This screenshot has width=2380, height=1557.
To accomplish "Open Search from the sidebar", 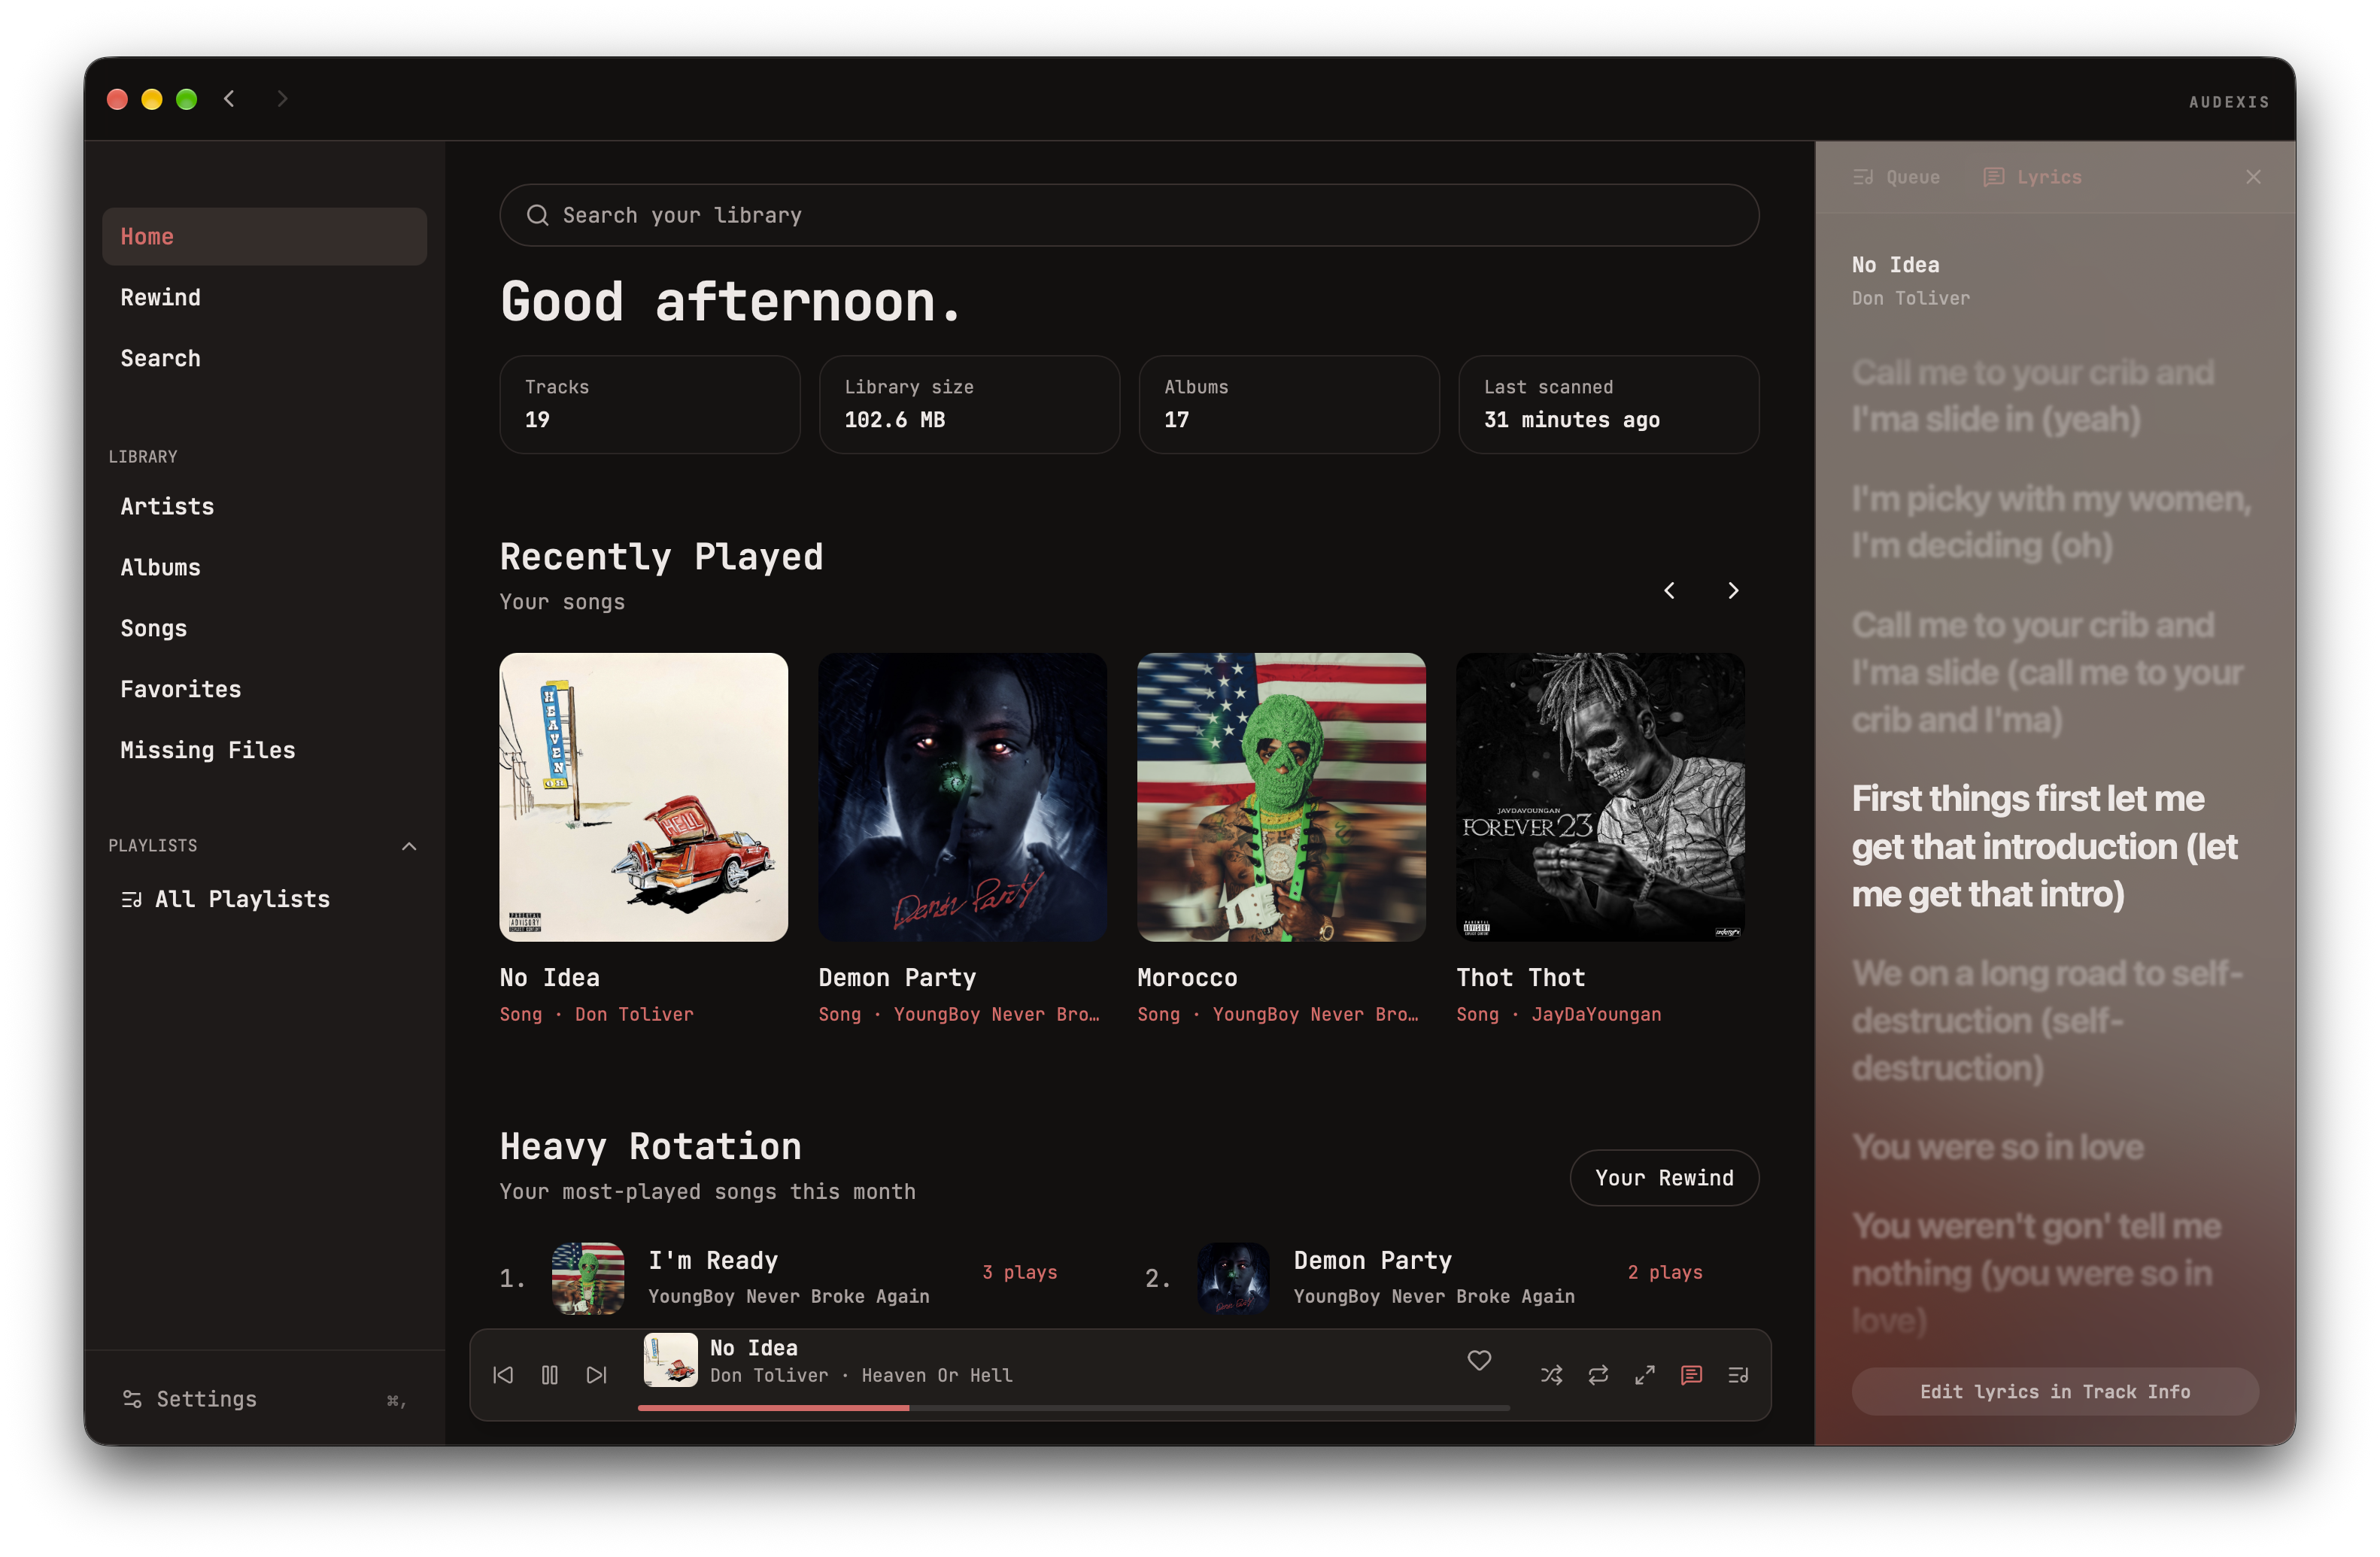I will (264, 358).
